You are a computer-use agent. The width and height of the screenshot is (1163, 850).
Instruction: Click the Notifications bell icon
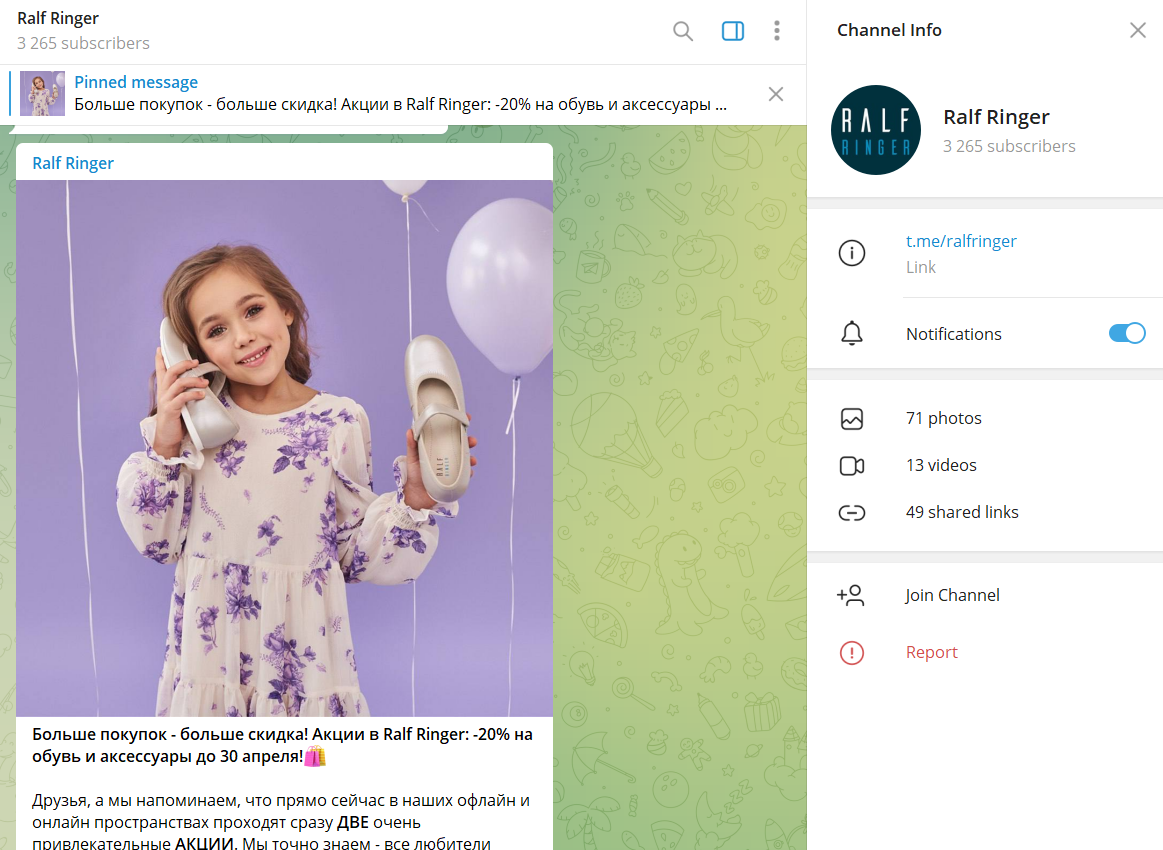coord(851,334)
